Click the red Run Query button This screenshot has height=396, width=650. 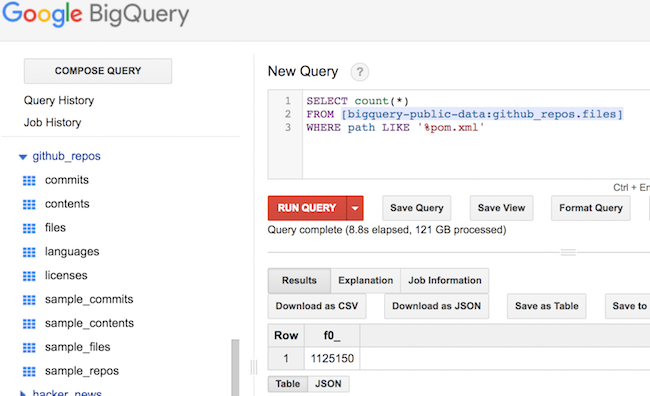tap(307, 208)
